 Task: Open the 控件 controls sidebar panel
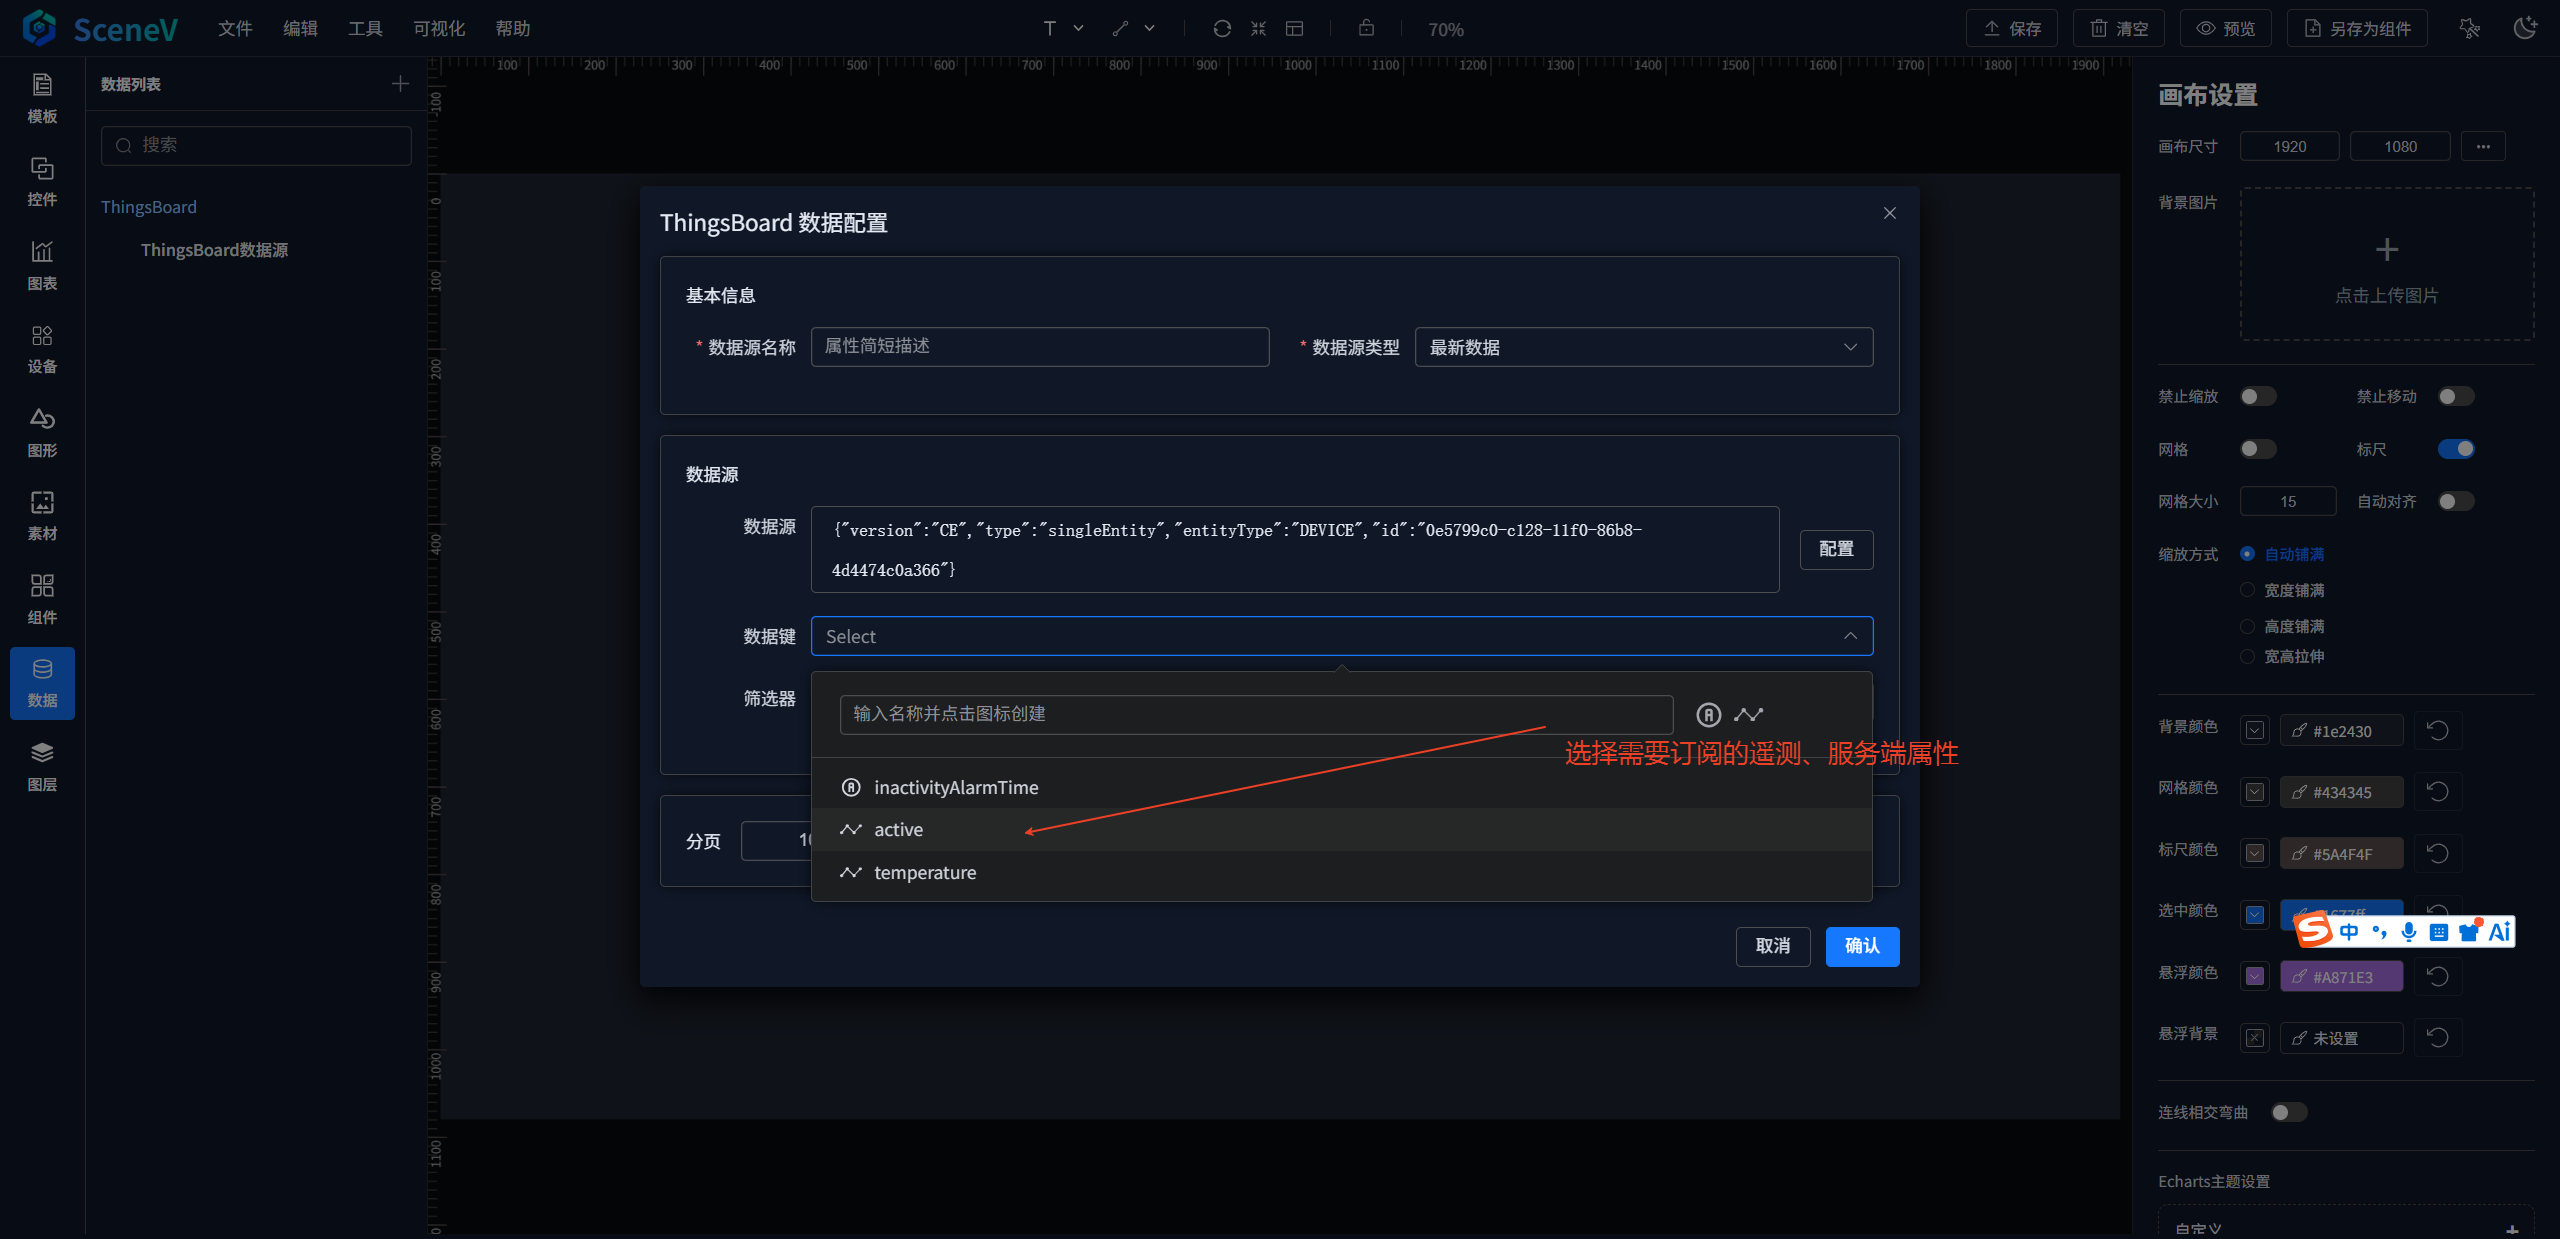click(x=42, y=182)
